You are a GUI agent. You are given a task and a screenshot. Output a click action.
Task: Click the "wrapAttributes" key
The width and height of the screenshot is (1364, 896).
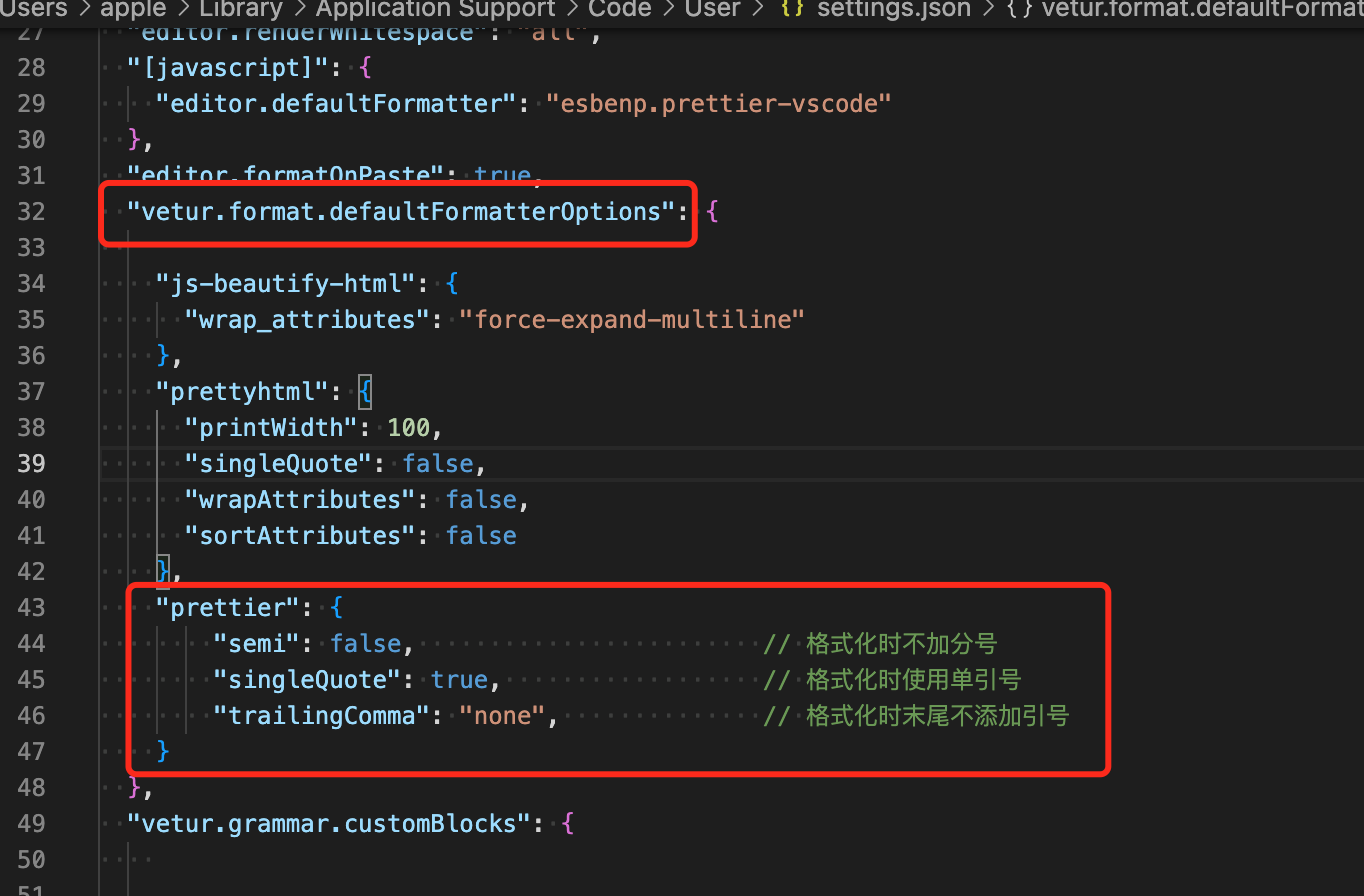299,500
